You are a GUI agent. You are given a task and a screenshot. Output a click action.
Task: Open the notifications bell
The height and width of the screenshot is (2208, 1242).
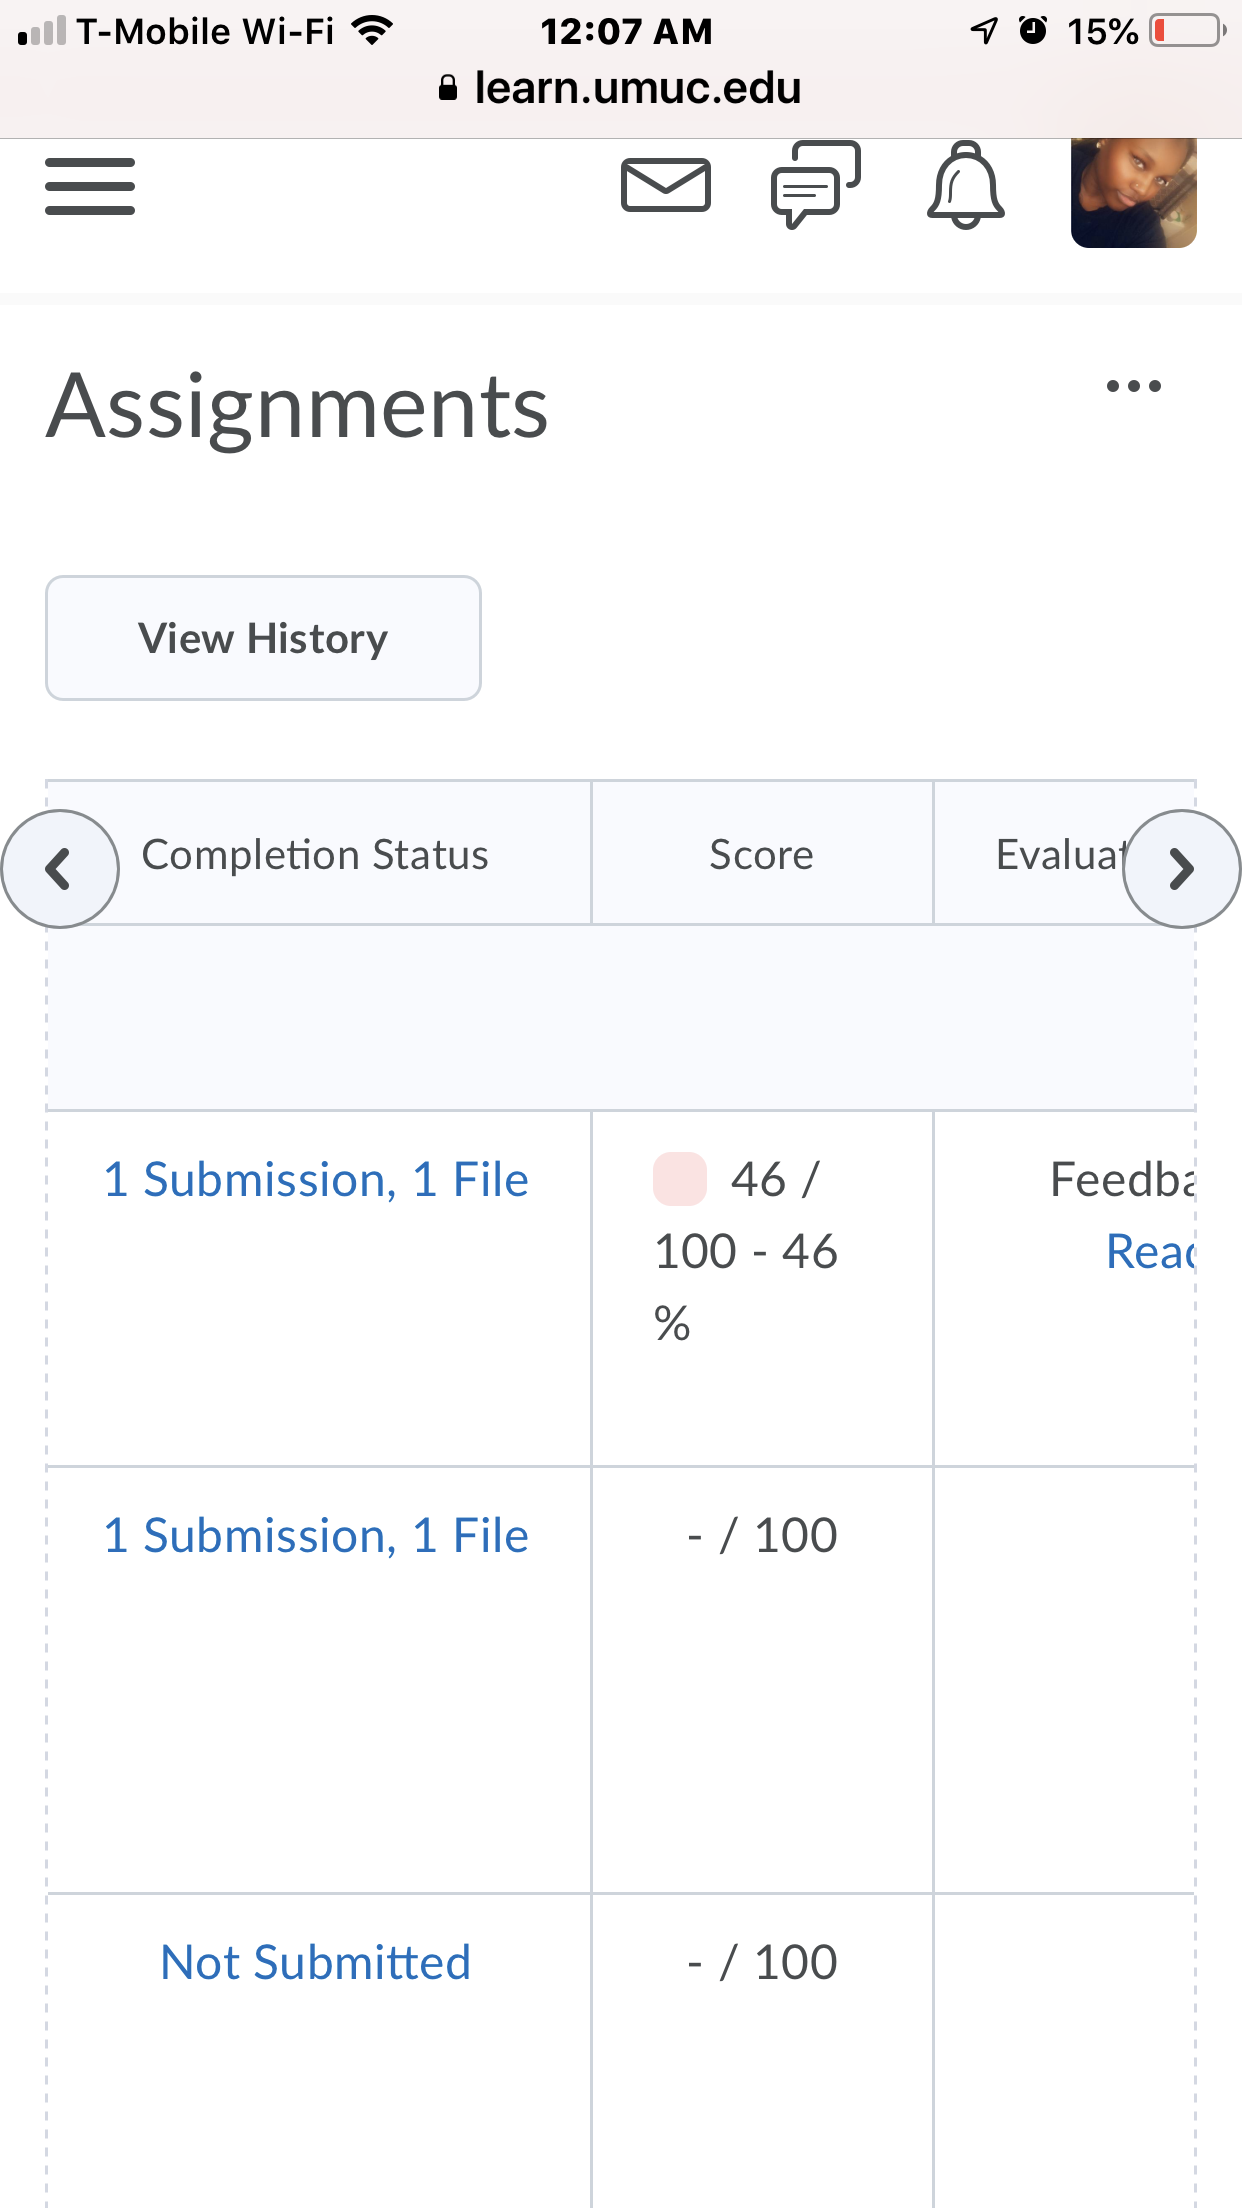(x=965, y=185)
